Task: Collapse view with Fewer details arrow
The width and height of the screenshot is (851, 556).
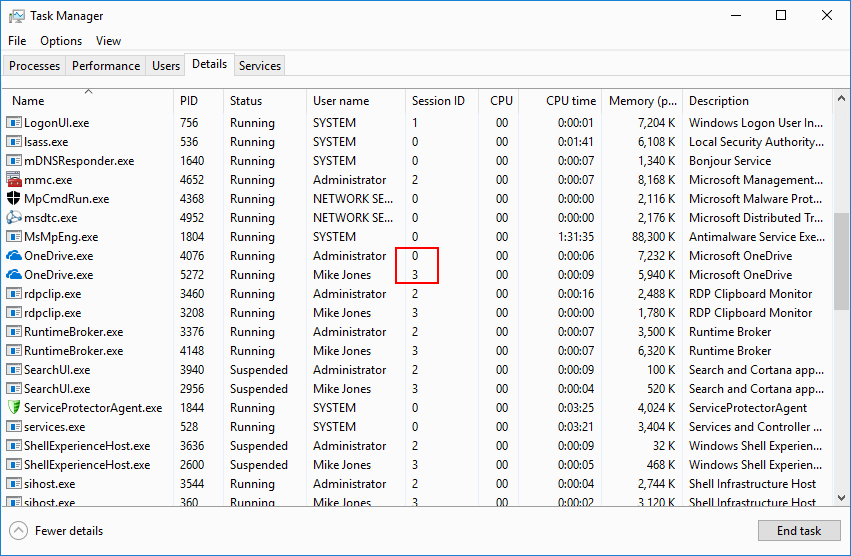Action: (18, 530)
